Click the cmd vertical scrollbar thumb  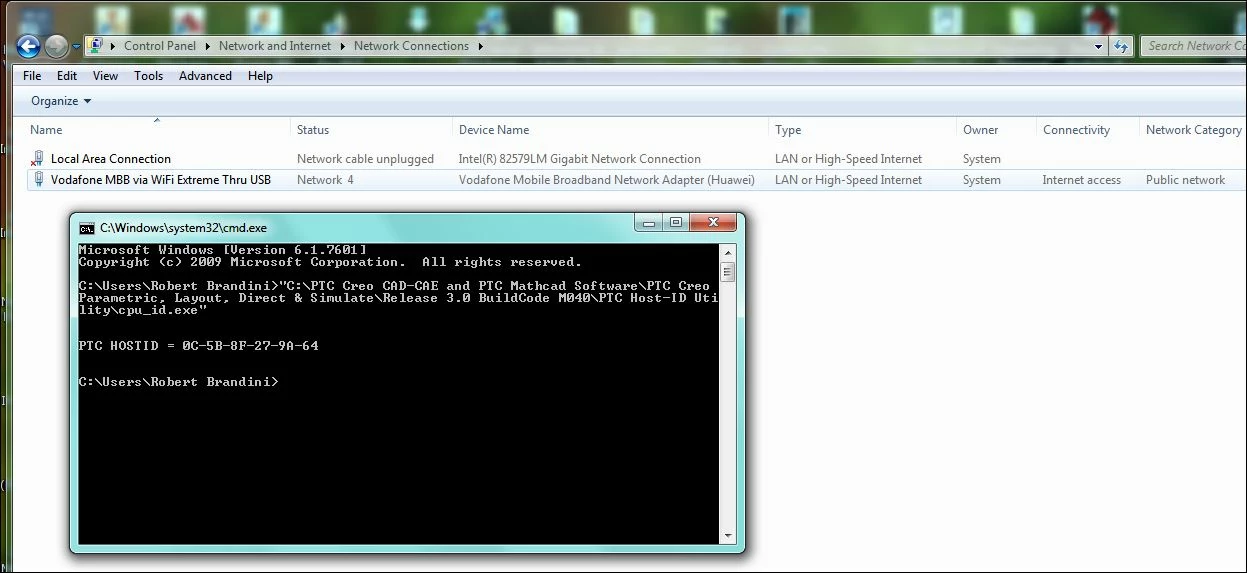727,272
